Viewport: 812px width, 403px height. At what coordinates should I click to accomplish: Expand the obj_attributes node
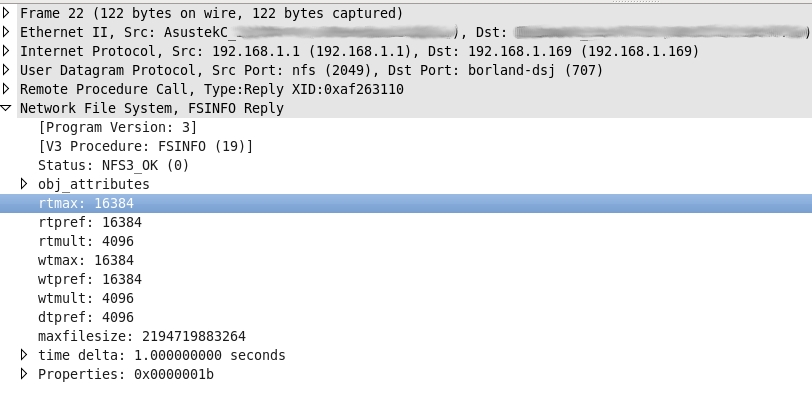pyautogui.click(x=25, y=184)
